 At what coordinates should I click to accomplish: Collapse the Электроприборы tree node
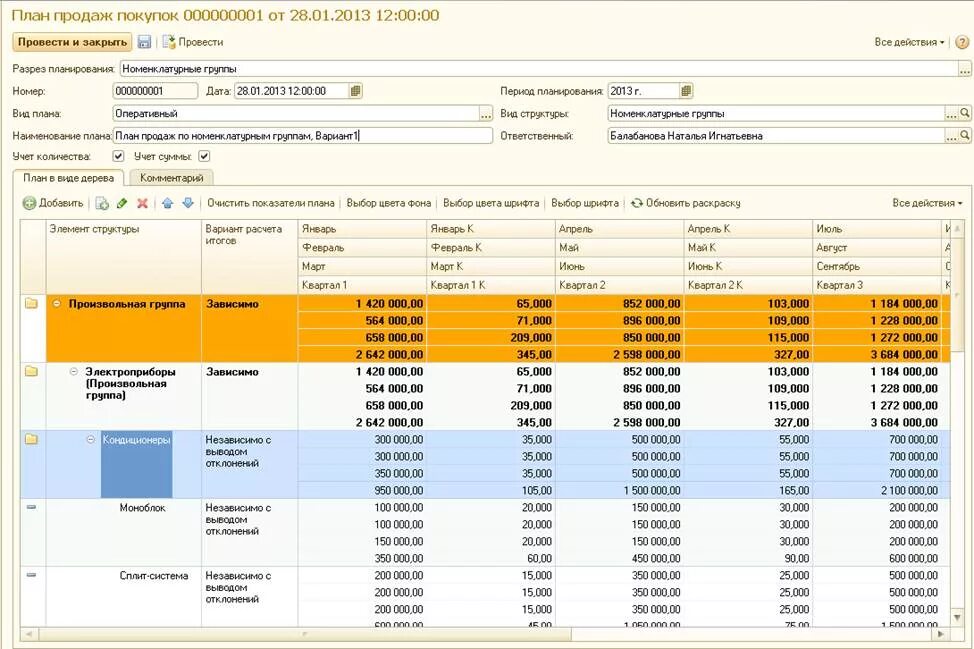click(74, 371)
